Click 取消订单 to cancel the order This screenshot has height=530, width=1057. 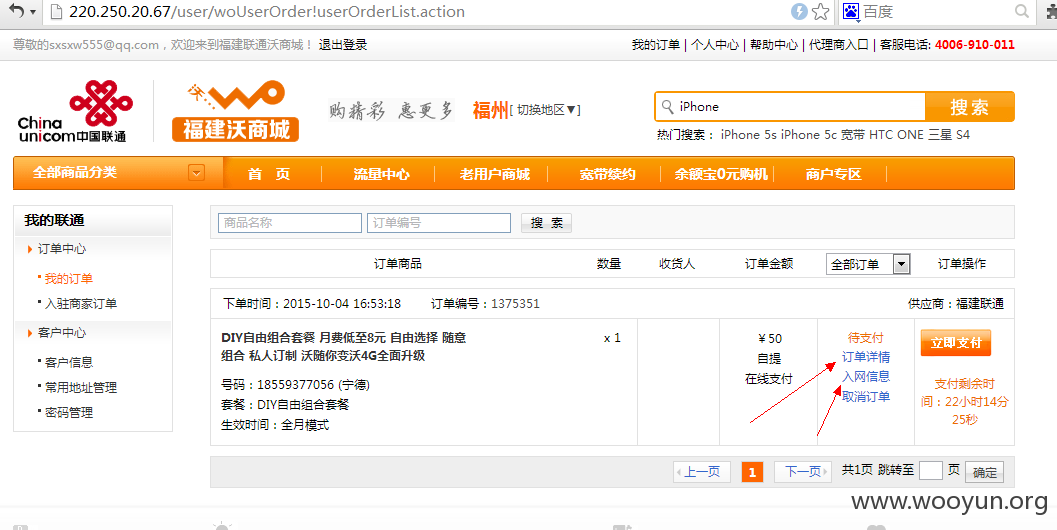click(x=866, y=396)
